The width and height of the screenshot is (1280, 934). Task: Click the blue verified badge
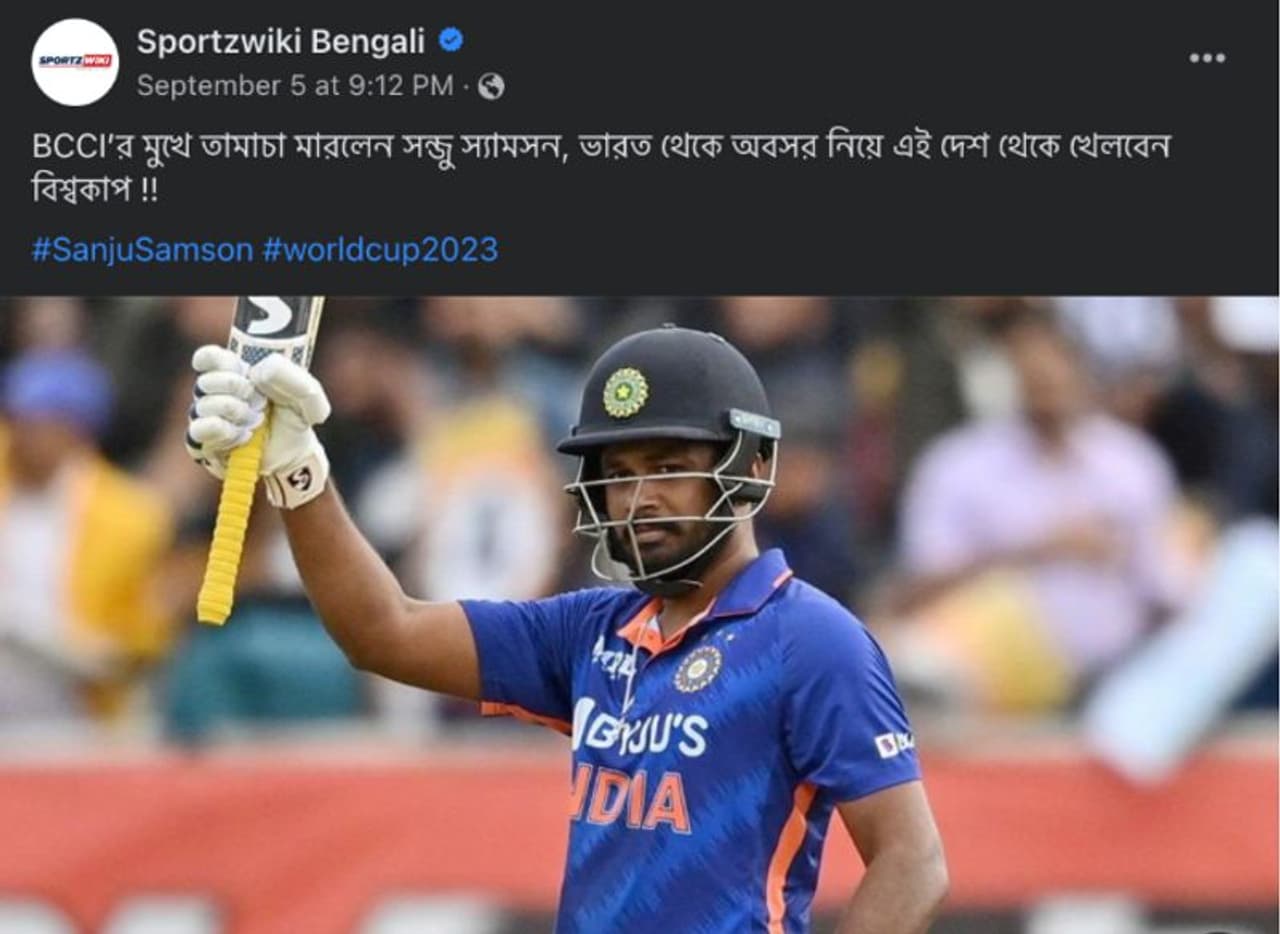(x=451, y=40)
